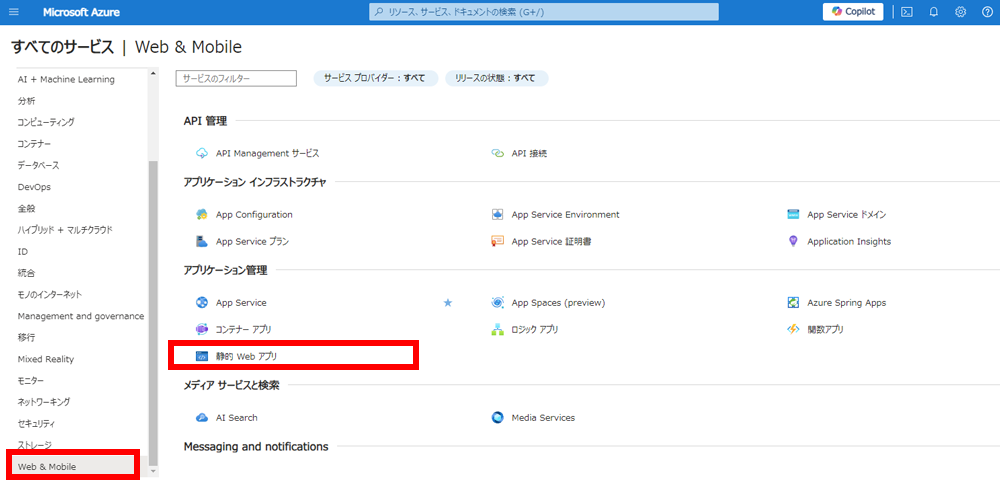Select the 統合 category
Screen dimensions: 1000x483
click(x=27, y=273)
